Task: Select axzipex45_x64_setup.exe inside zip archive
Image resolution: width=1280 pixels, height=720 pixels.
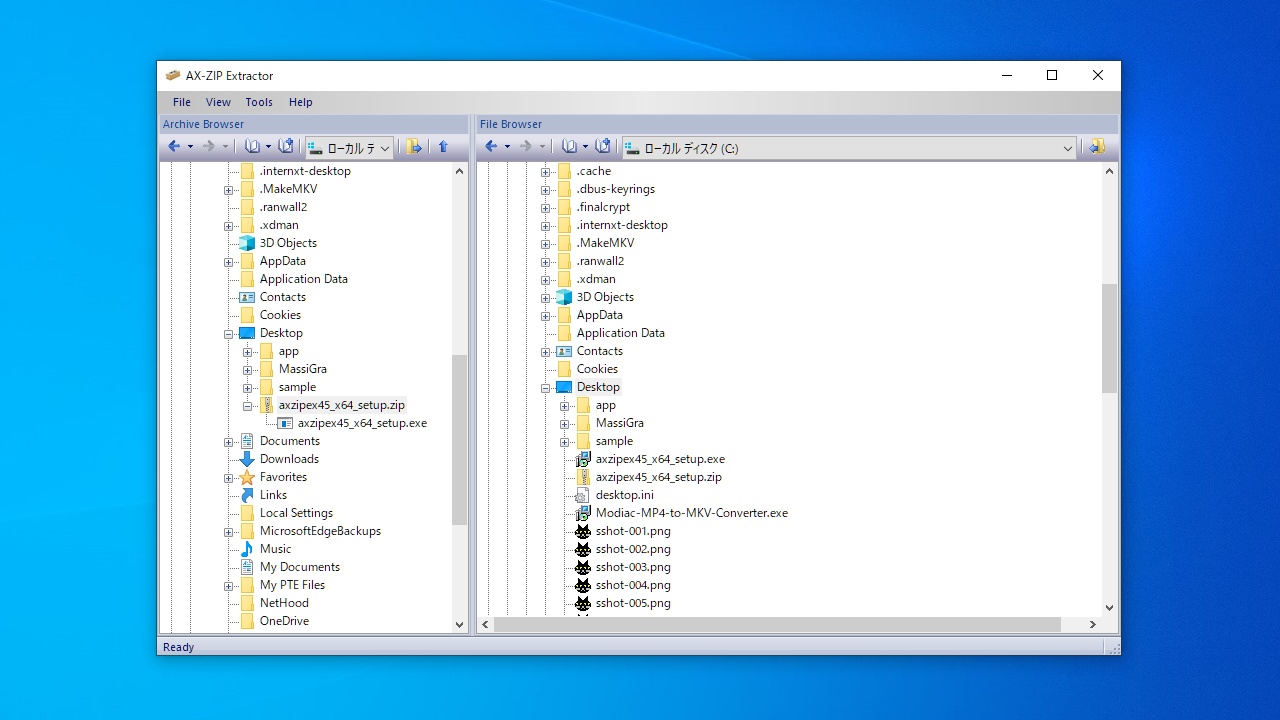Action: [x=362, y=423]
